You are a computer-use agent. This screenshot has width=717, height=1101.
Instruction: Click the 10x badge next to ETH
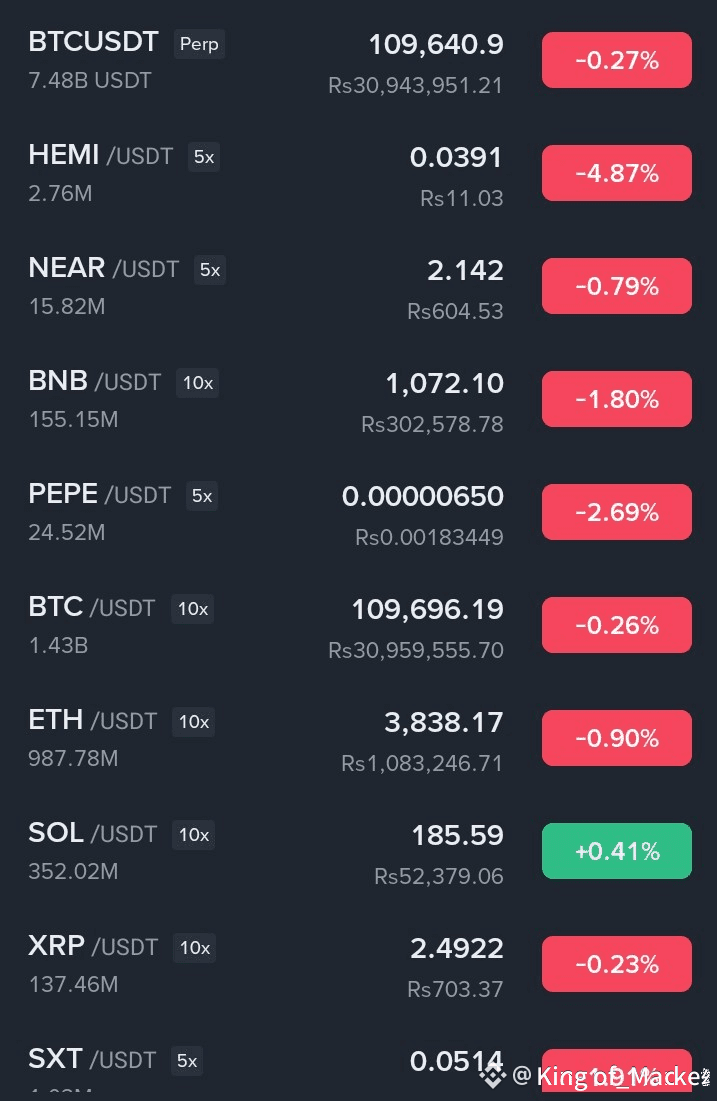(193, 722)
